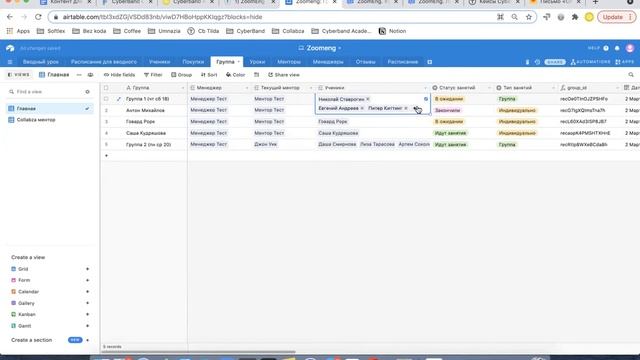
Task: Open the help question mark icon
Action: click(x=606, y=48)
